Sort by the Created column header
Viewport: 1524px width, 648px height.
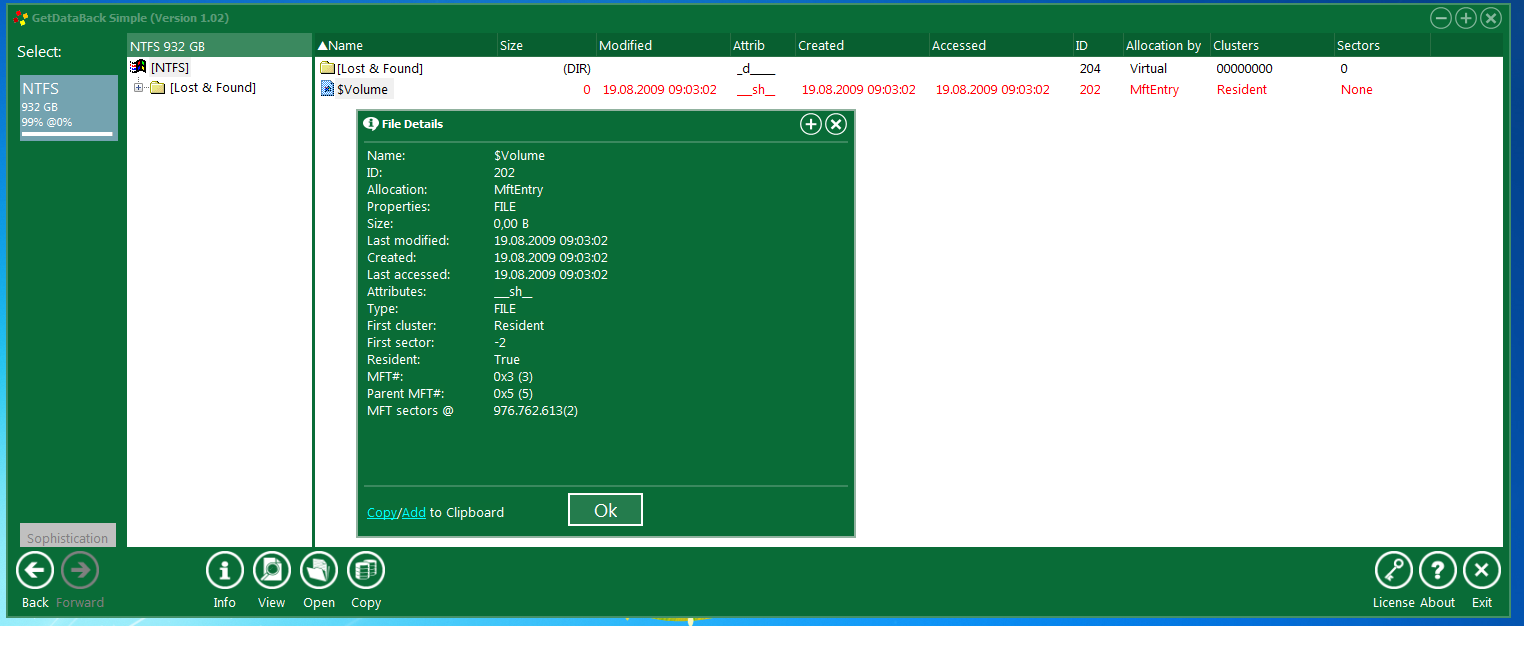click(861, 45)
